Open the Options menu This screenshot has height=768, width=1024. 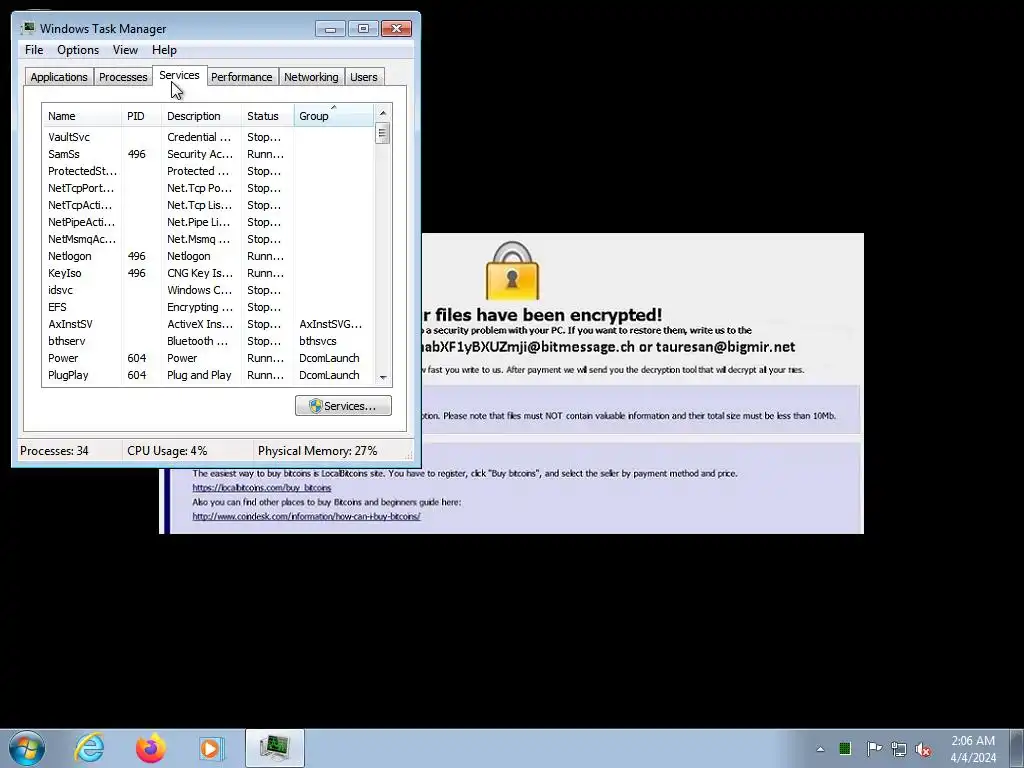click(x=78, y=50)
